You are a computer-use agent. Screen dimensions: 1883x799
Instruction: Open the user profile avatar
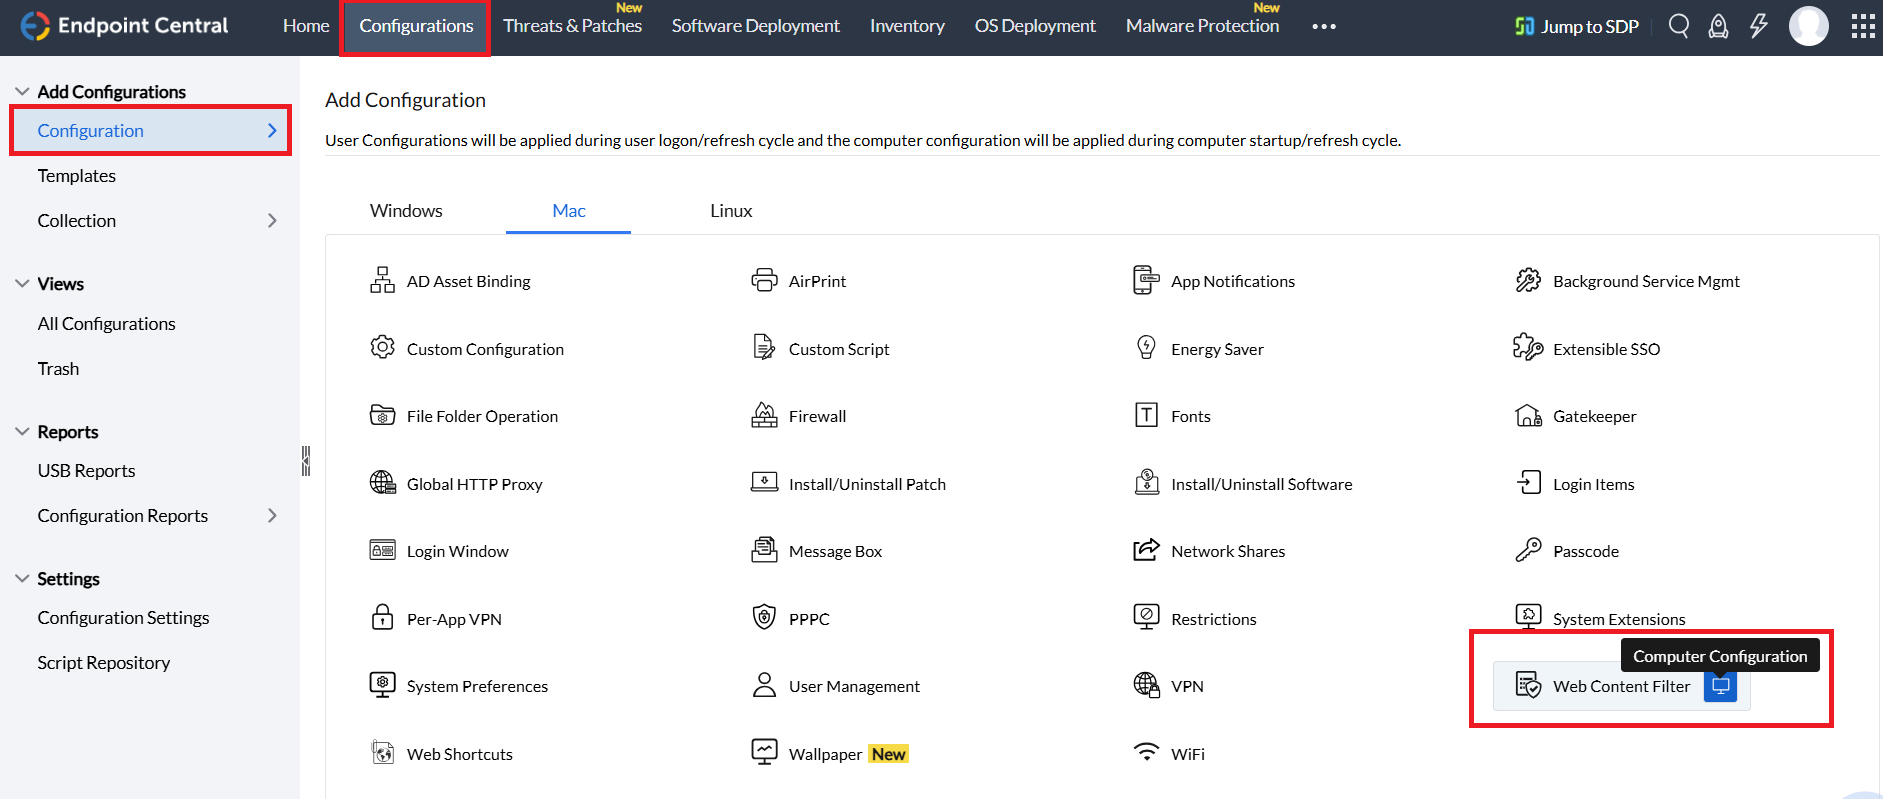pos(1808,26)
